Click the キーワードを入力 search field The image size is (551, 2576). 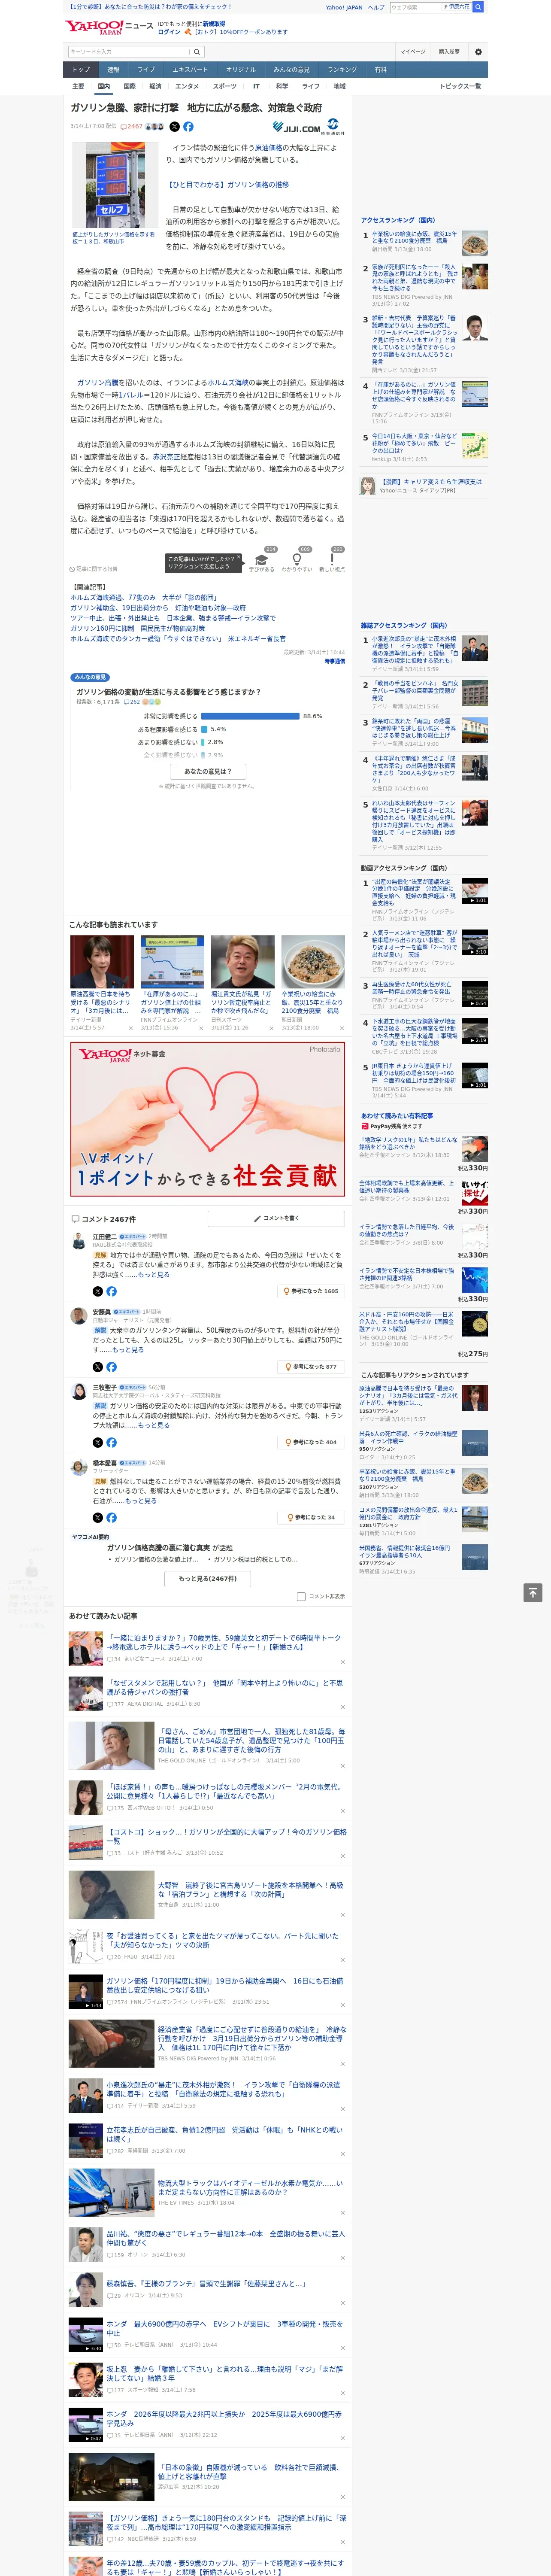pyautogui.click(x=129, y=52)
